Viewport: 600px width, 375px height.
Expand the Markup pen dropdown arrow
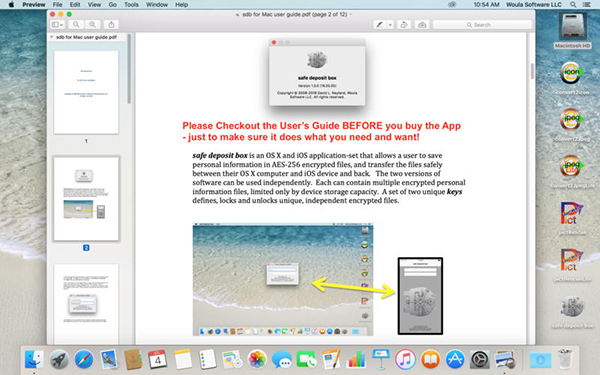point(390,24)
